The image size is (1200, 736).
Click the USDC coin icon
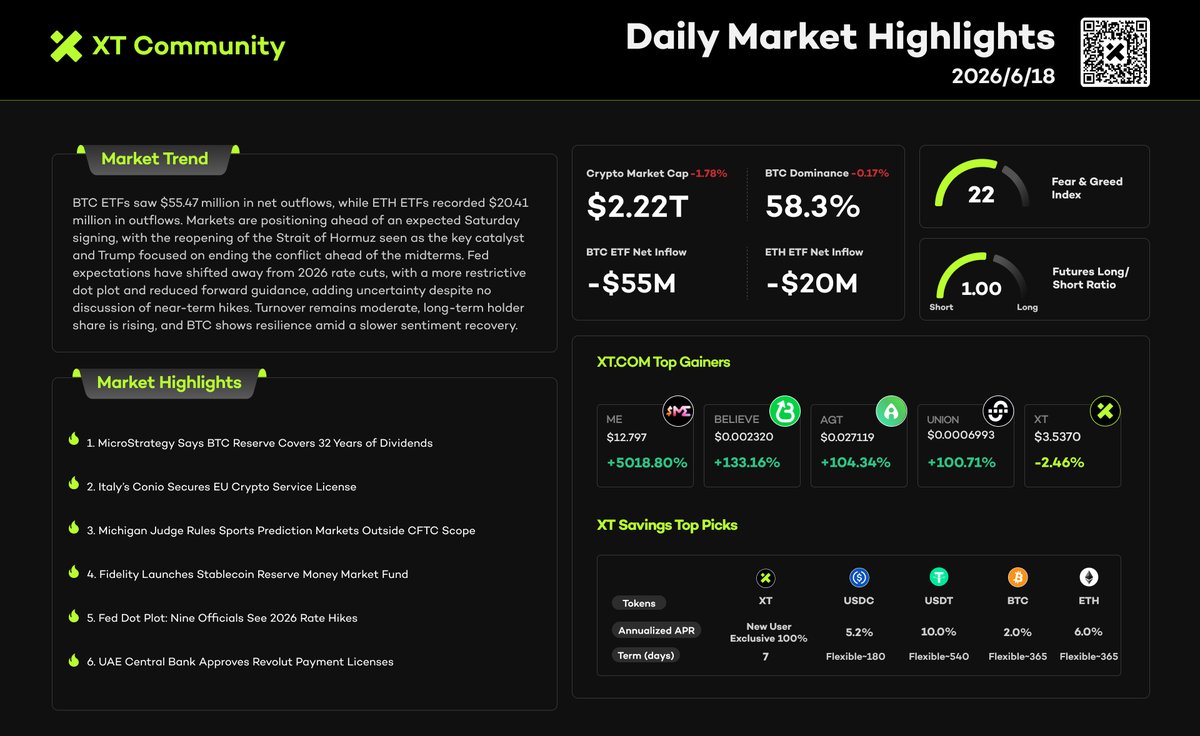[x=858, y=578]
